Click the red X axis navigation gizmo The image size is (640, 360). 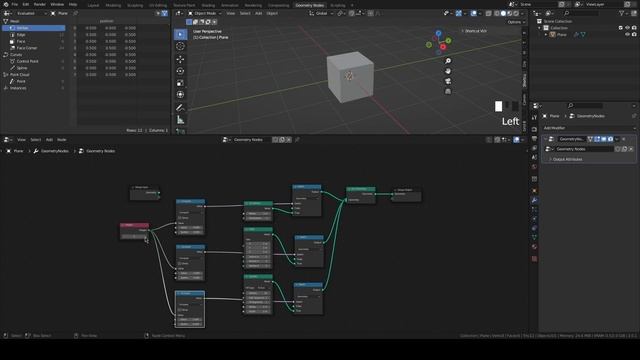[443, 47]
